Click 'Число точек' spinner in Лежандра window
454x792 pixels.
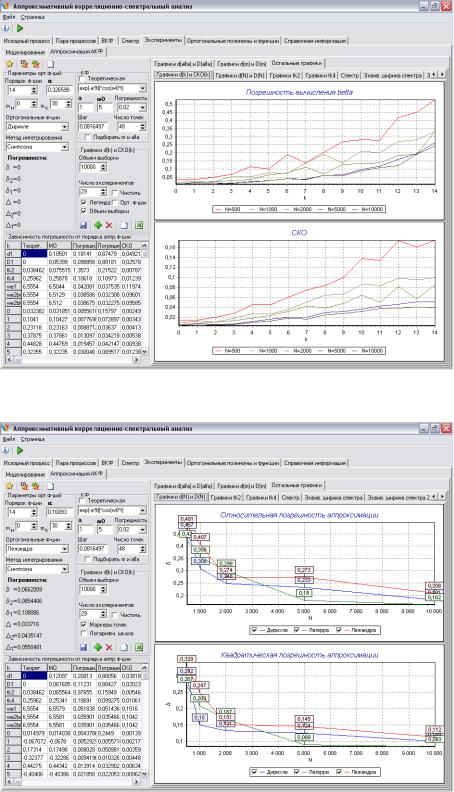[143, 549]
